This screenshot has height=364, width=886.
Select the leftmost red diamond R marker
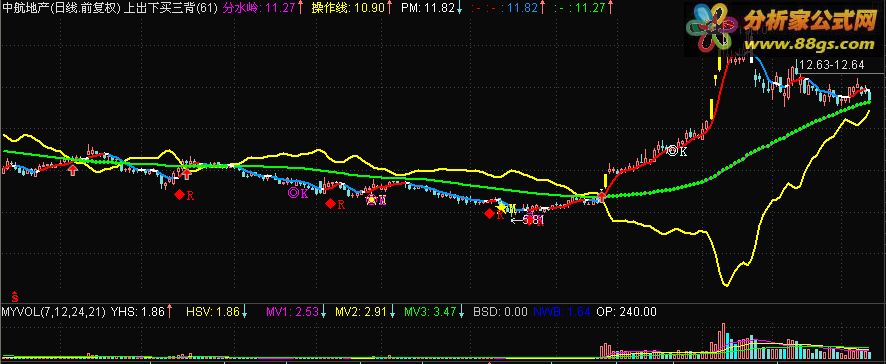coord(184,195)
